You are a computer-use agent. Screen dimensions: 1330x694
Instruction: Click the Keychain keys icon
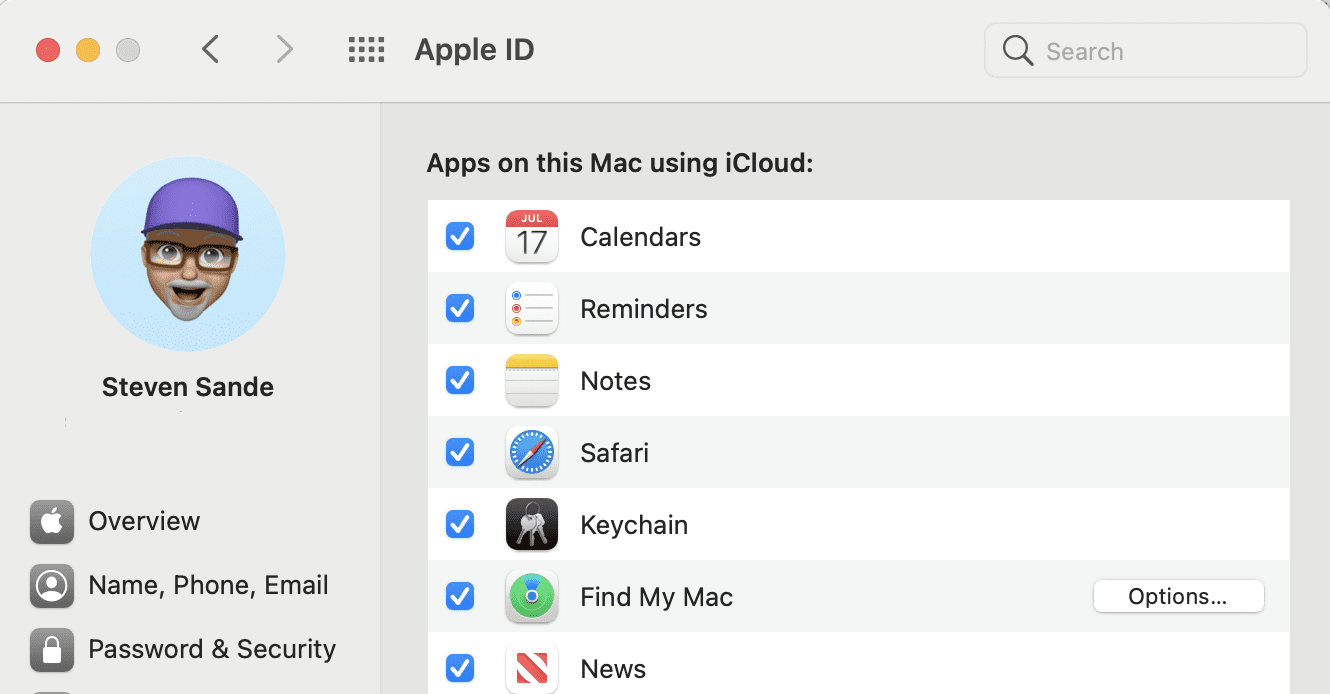click(x=531, y=525)
